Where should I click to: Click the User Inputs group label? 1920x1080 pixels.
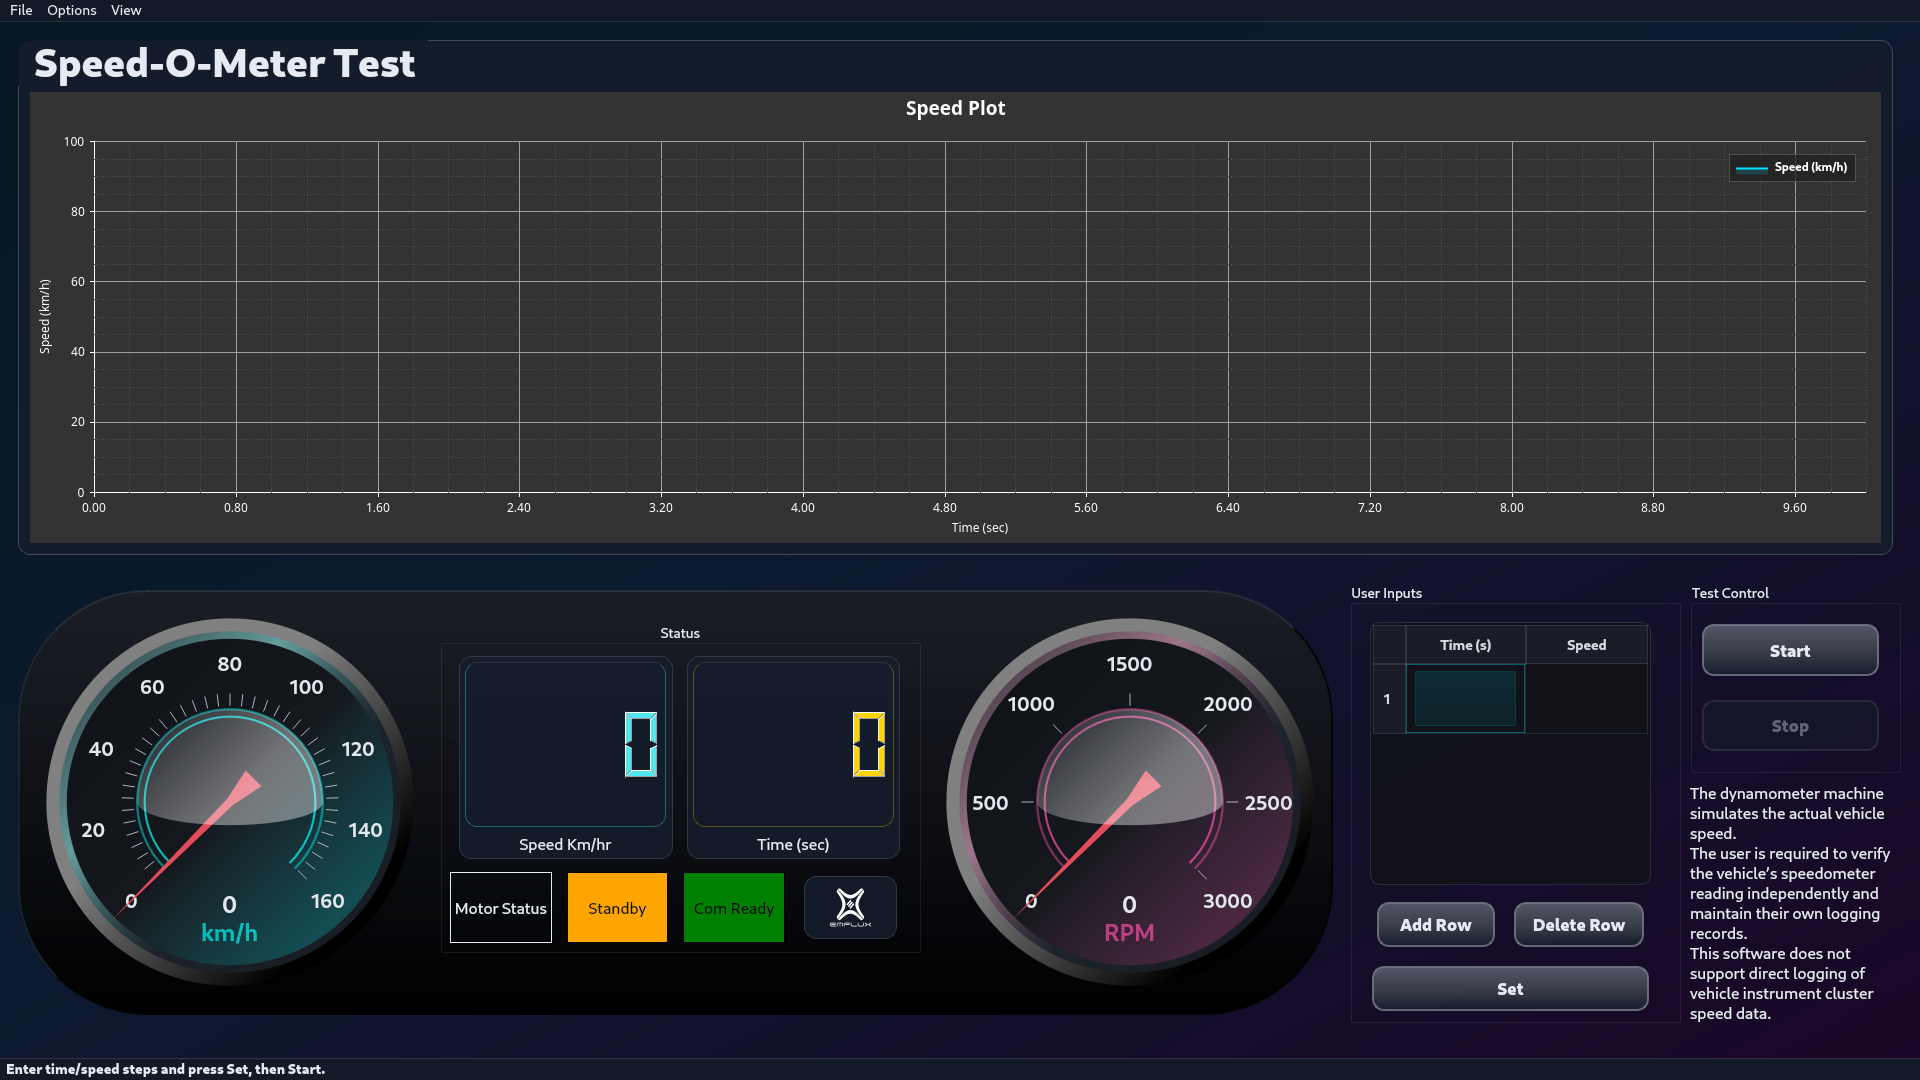click(x=1386, y=593)
